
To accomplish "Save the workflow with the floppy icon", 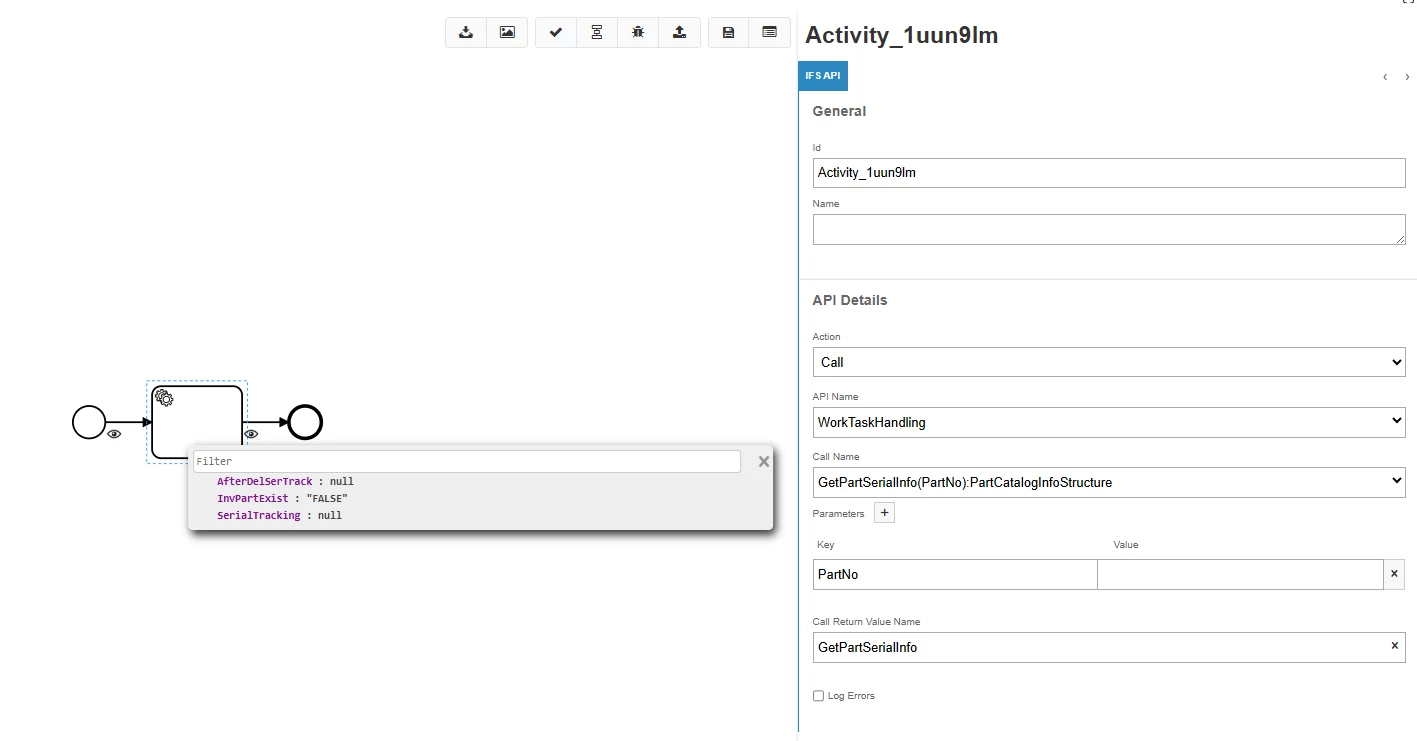I will (x=728, y=32).
